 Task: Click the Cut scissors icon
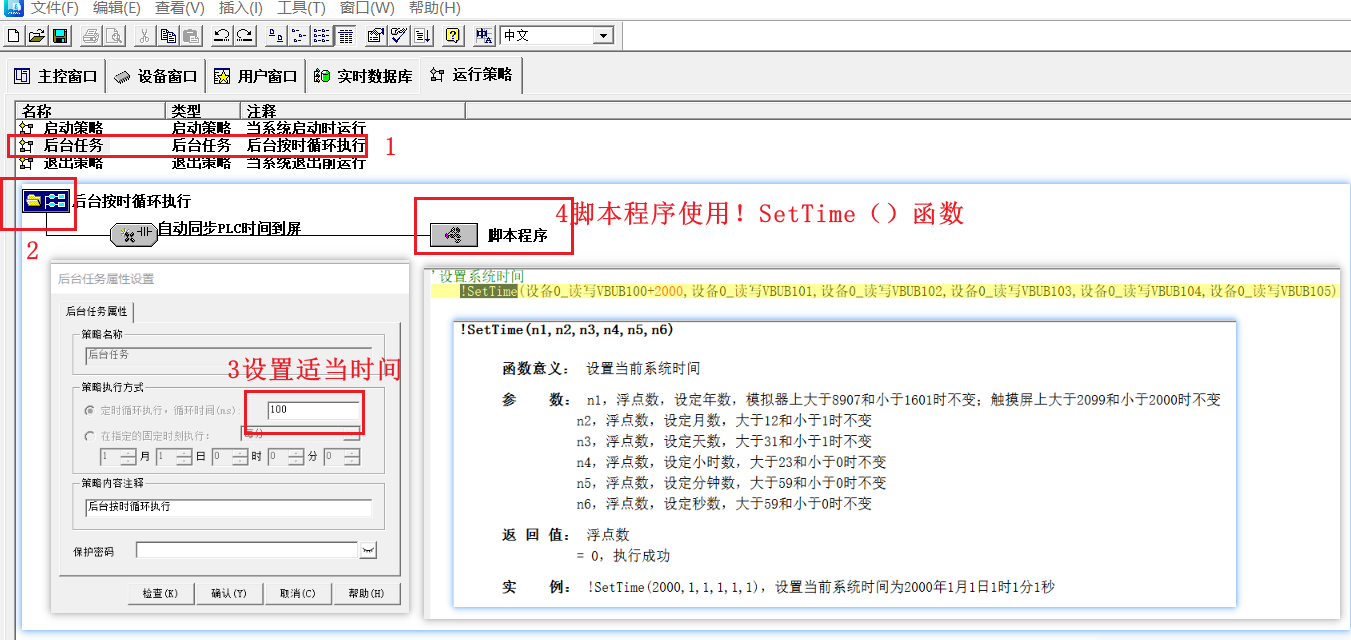pyautogui.click(x=144, y=36)
